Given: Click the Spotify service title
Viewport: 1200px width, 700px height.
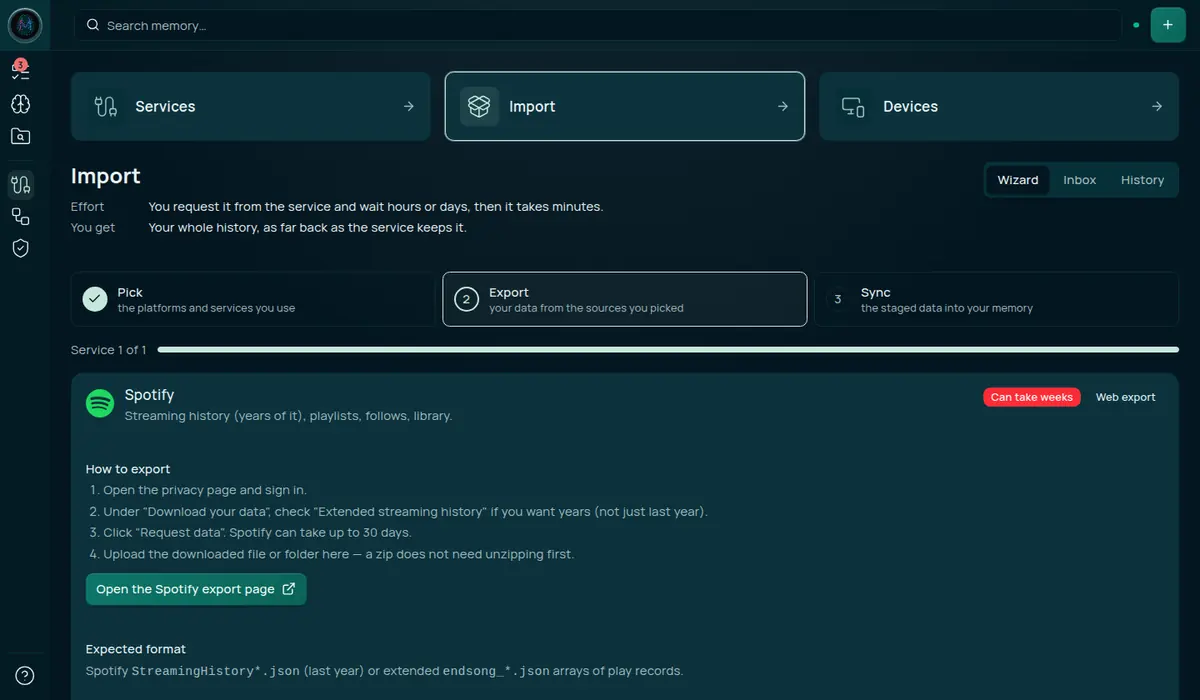Looking at the screenshot, I should tap(150, 395).
